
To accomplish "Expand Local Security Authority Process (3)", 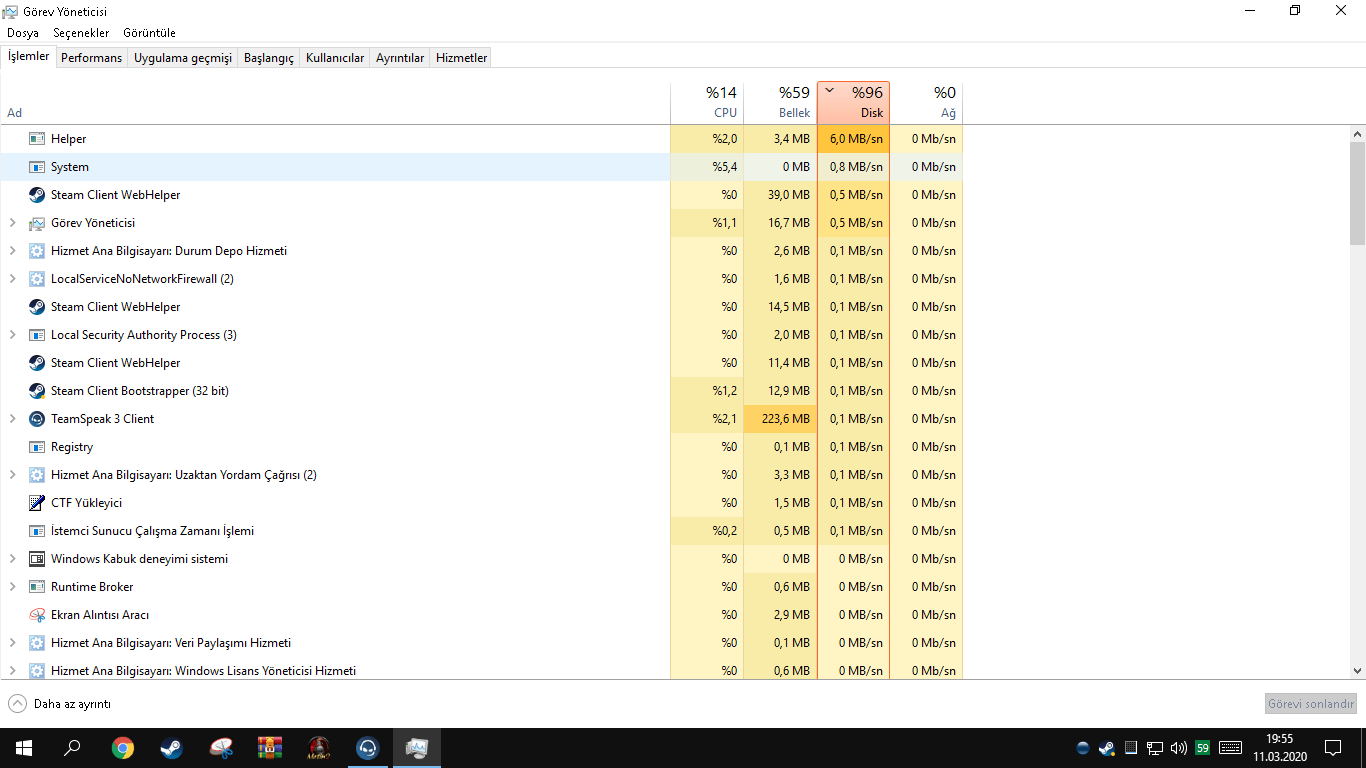I will (12, 335).
